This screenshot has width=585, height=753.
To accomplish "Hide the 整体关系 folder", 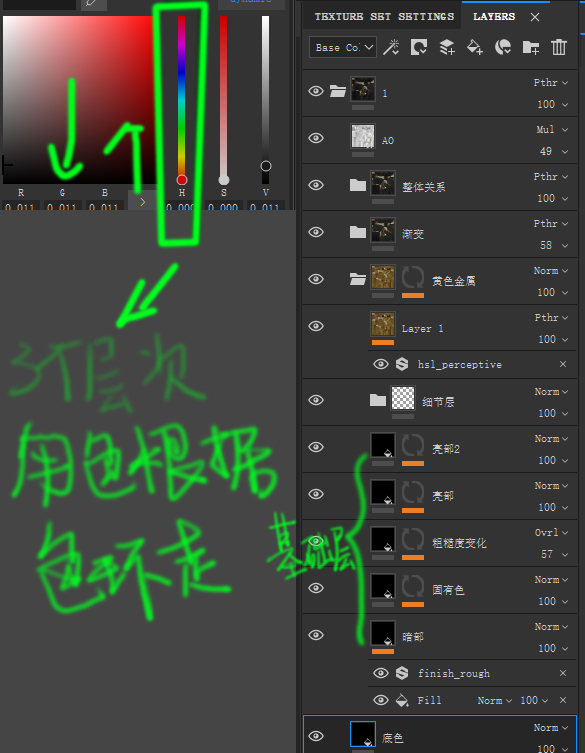I will click(x=316, y=185).
